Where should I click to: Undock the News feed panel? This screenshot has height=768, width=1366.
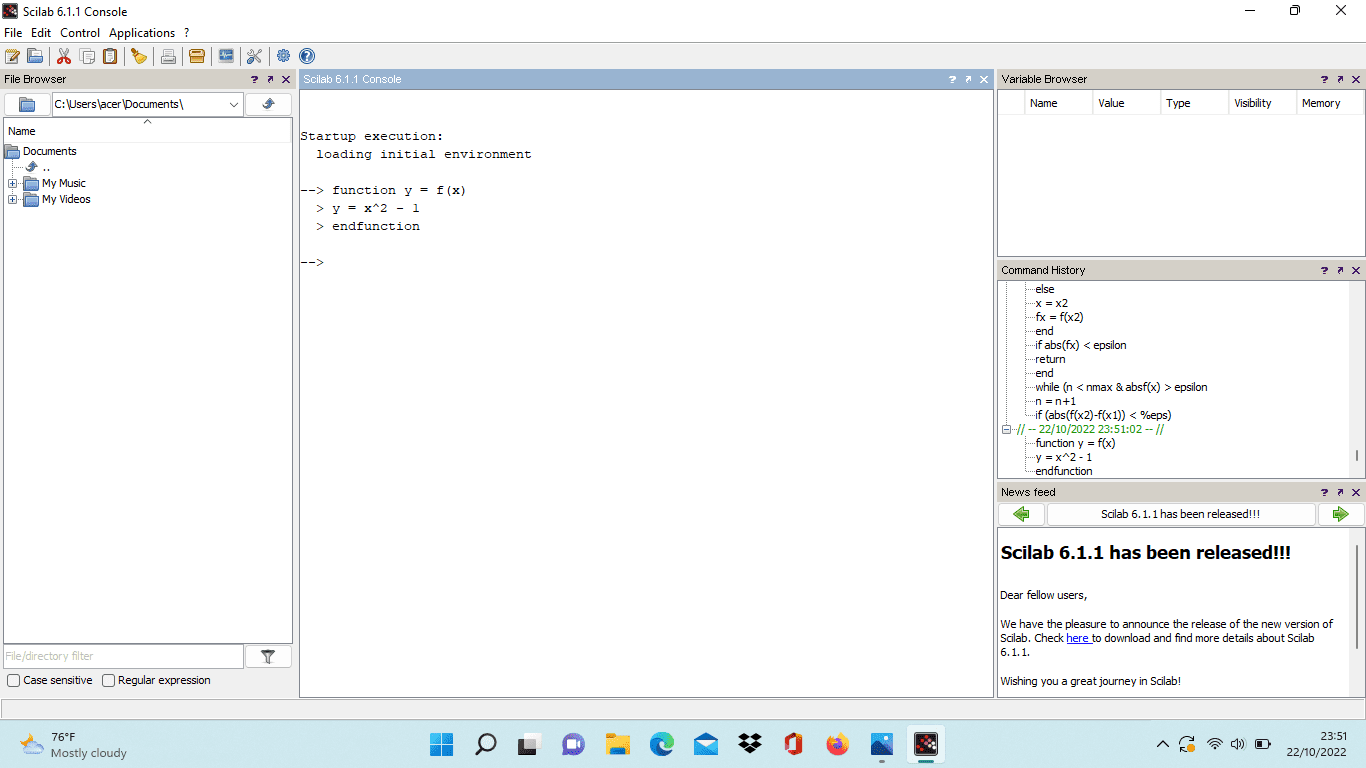pyautogui.click(x=1340, y=492)
